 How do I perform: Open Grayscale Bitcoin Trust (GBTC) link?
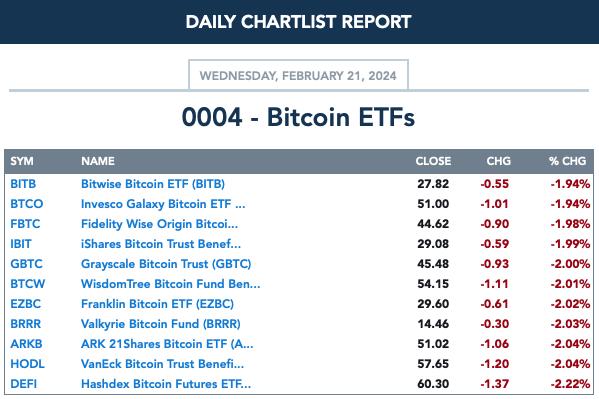166,264
